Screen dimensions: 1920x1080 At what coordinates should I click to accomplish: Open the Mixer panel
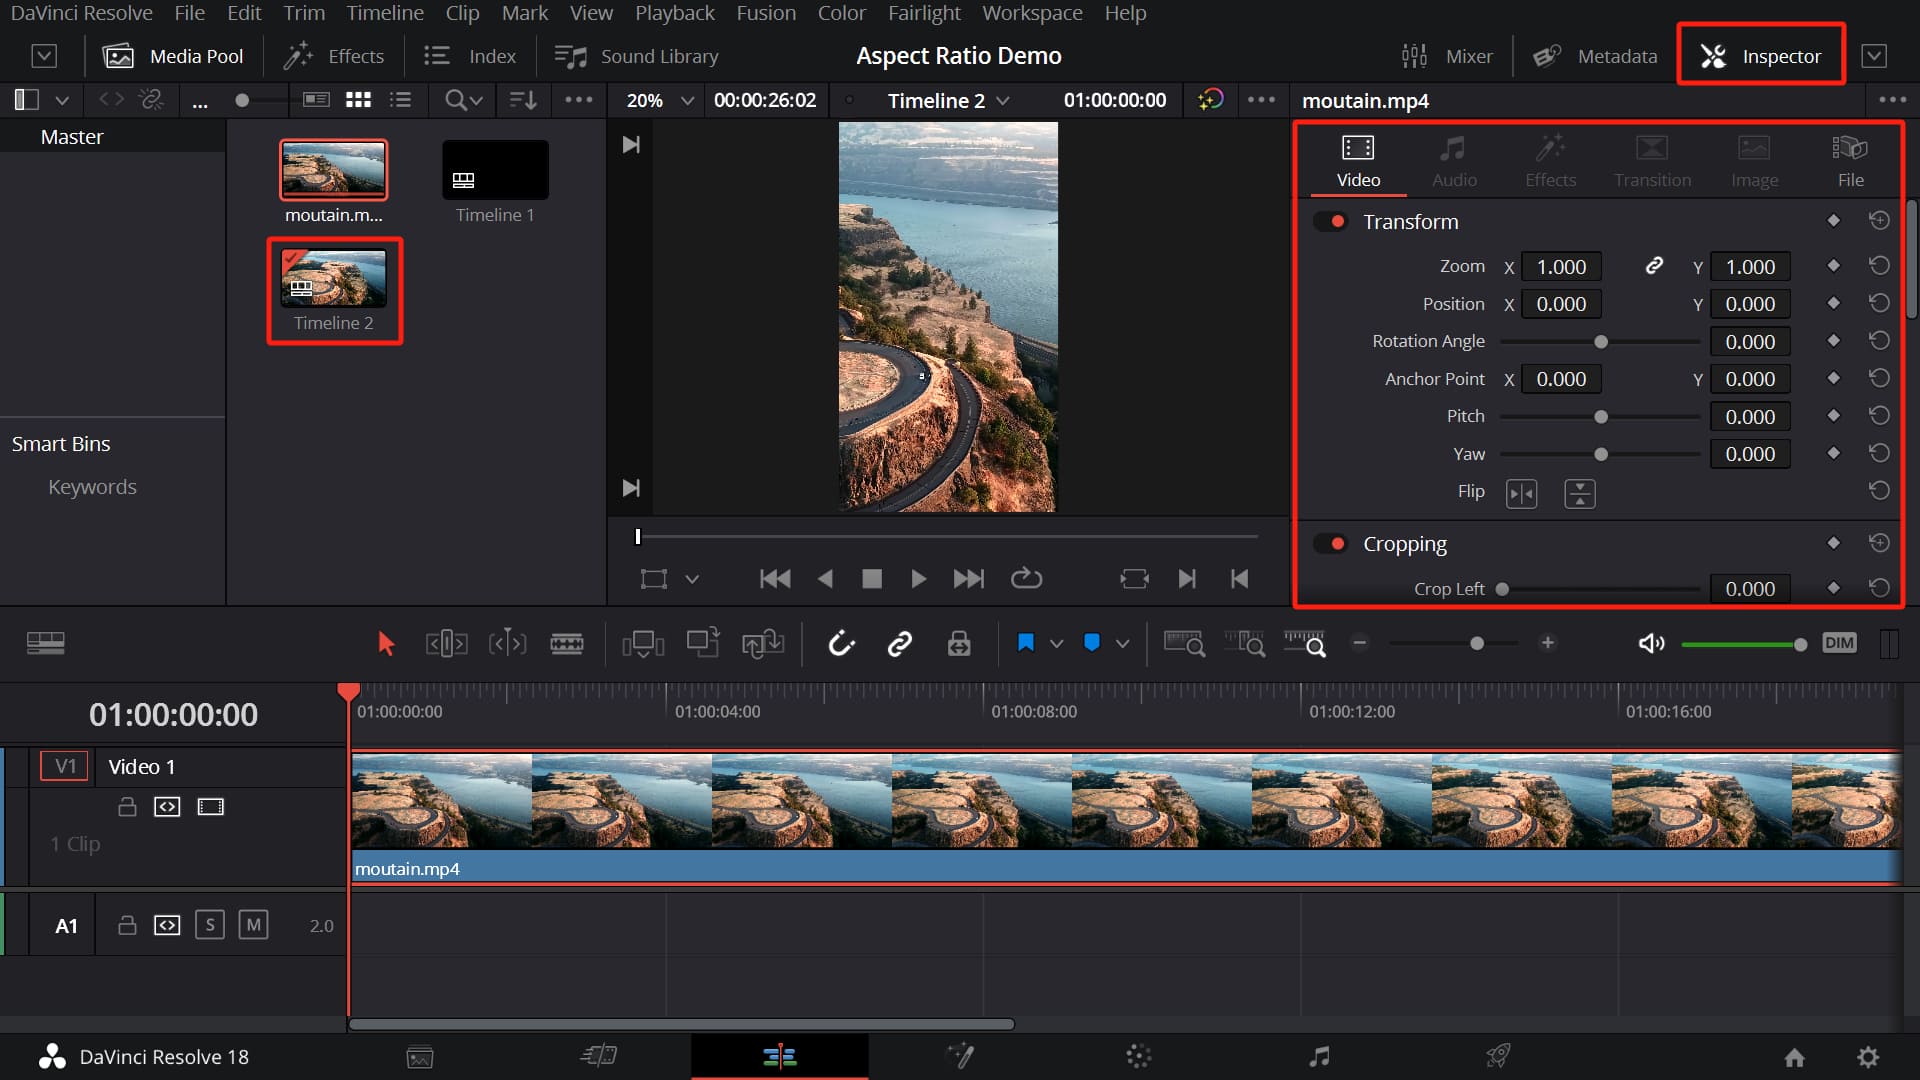pos(1447,56)
